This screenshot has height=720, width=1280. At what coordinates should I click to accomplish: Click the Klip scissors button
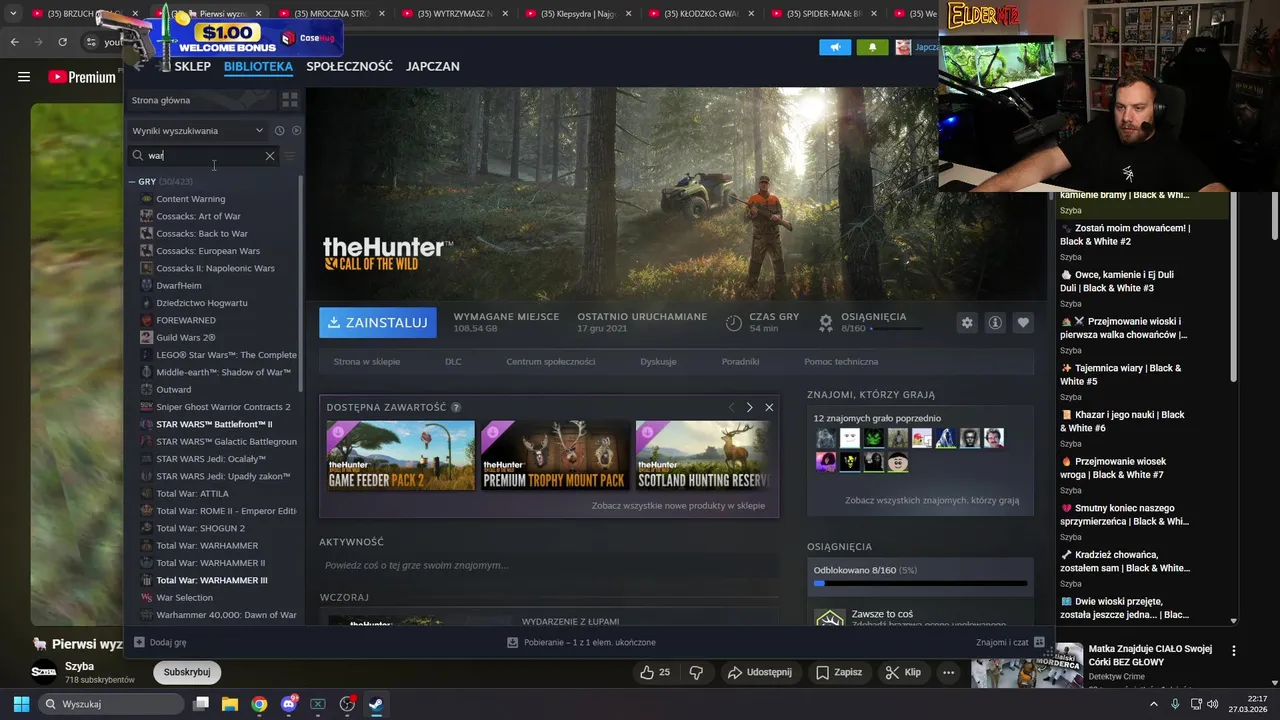coord(903,673)
